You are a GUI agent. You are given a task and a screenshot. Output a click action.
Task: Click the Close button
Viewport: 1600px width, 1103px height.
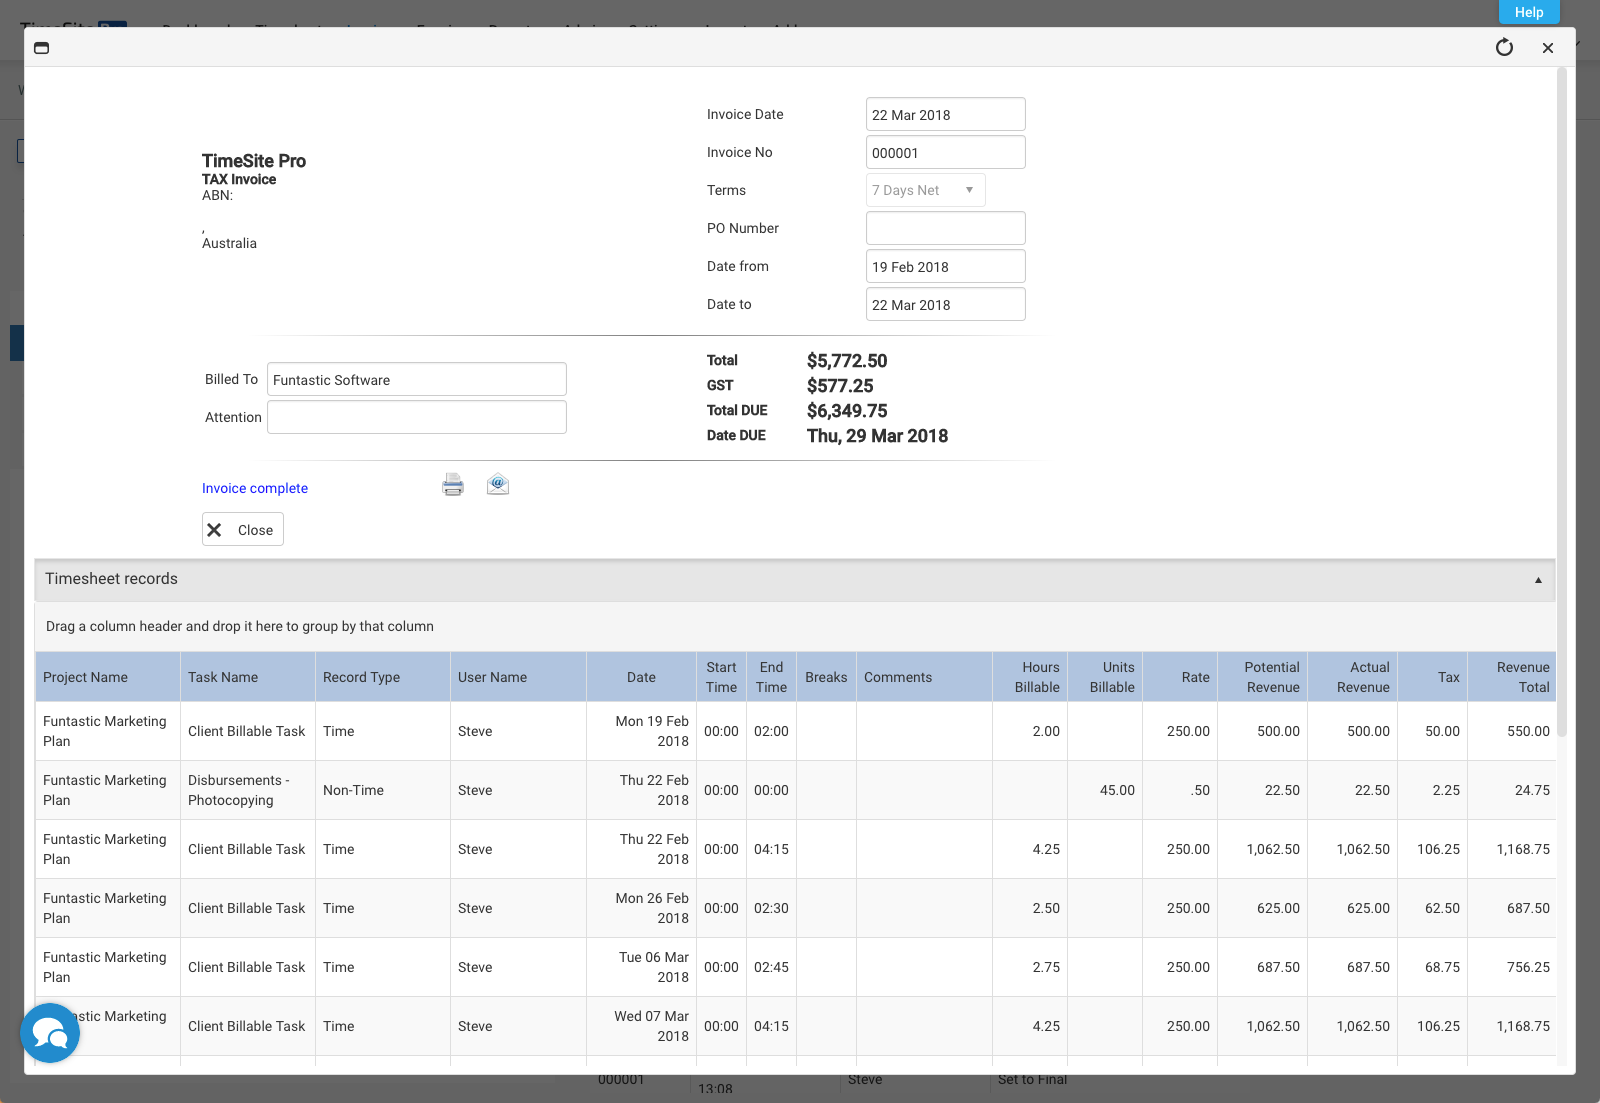[243, 530]
